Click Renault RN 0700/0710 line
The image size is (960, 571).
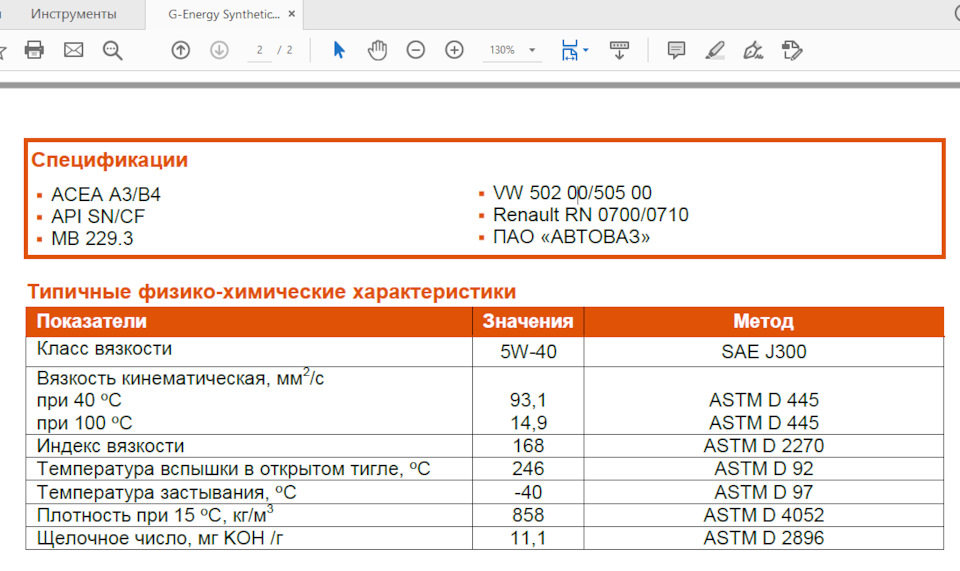pos(591,215)
